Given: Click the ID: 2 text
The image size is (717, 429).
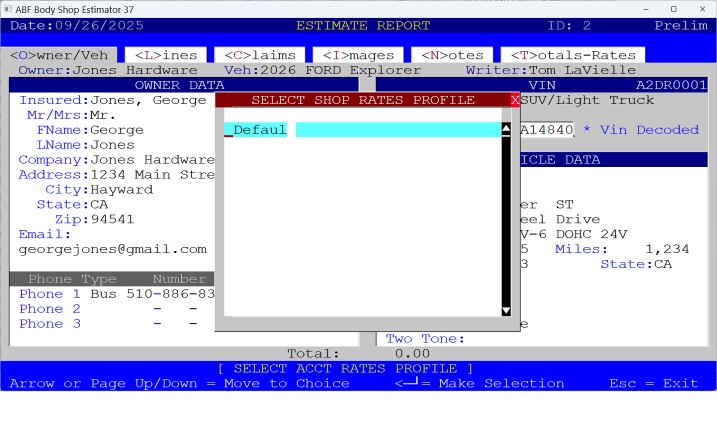Looking at the screenshot, I should pos(569,26).
